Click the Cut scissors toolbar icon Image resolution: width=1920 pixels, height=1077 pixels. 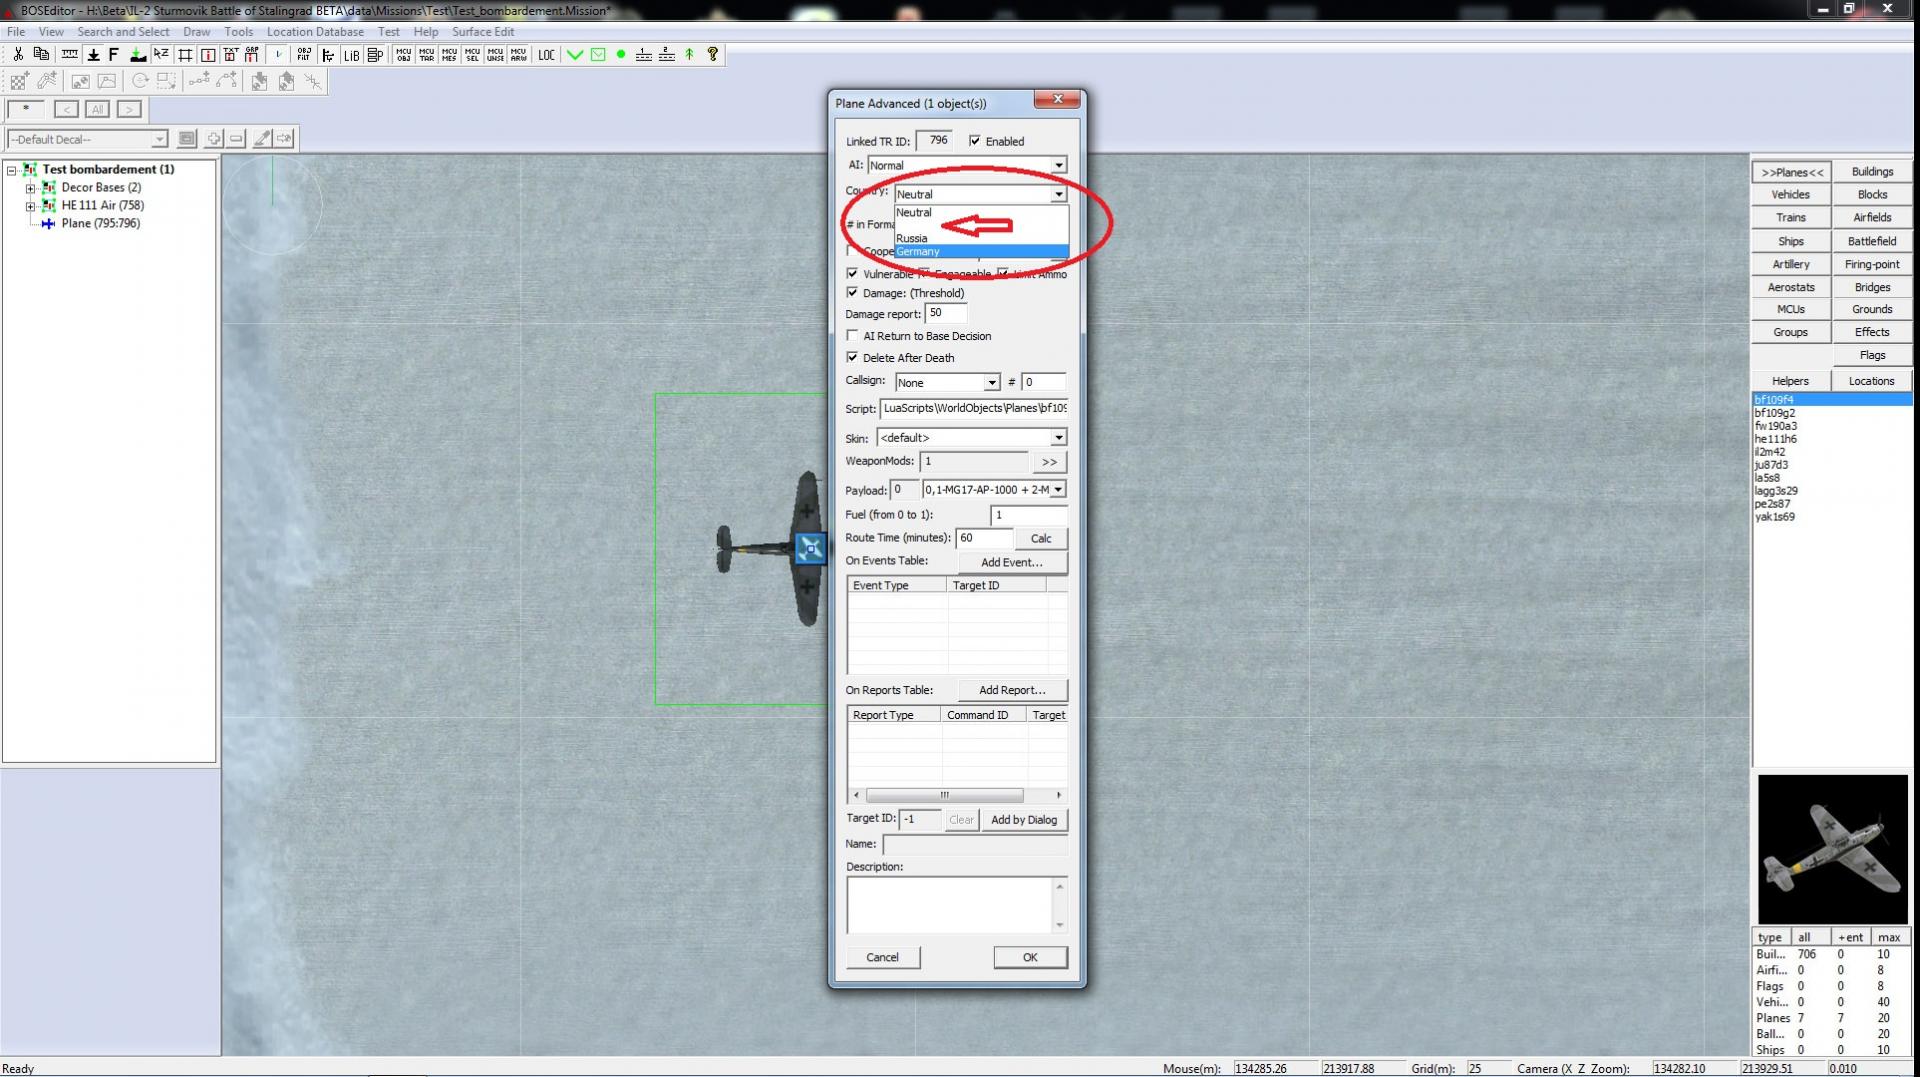18,55
